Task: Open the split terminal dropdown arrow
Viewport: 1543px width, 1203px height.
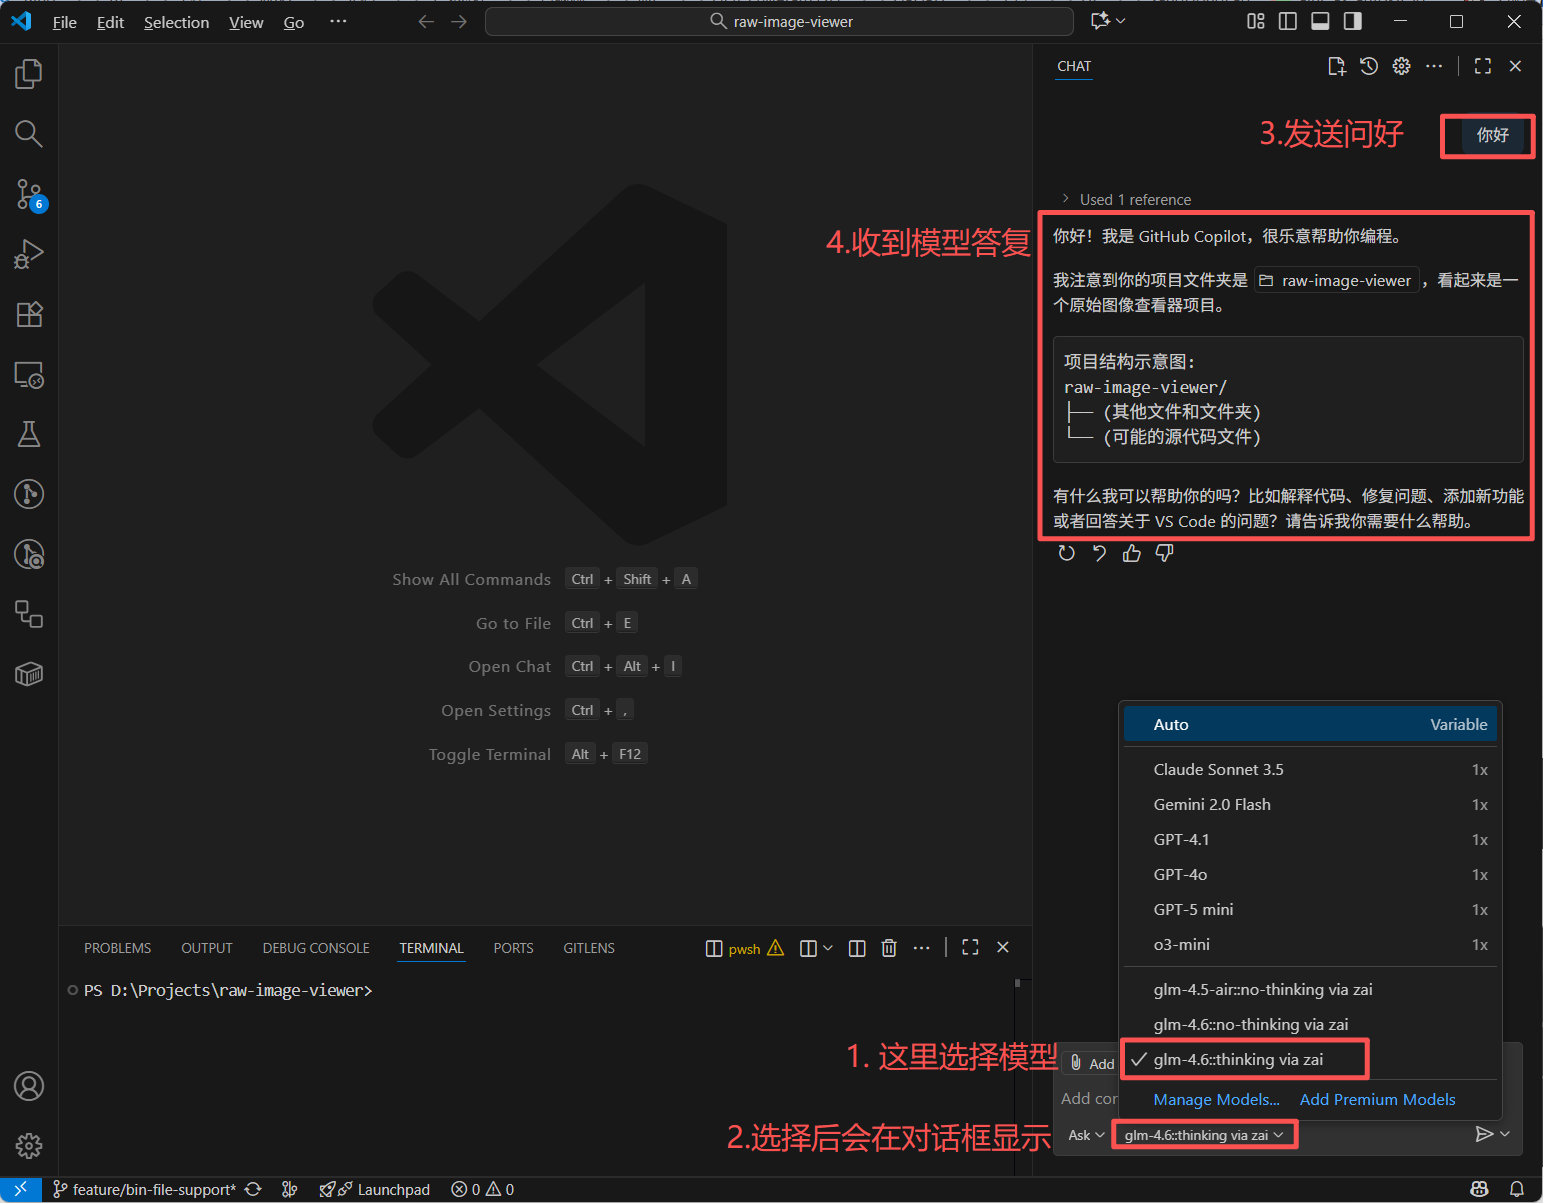Action: click(828, 947)
